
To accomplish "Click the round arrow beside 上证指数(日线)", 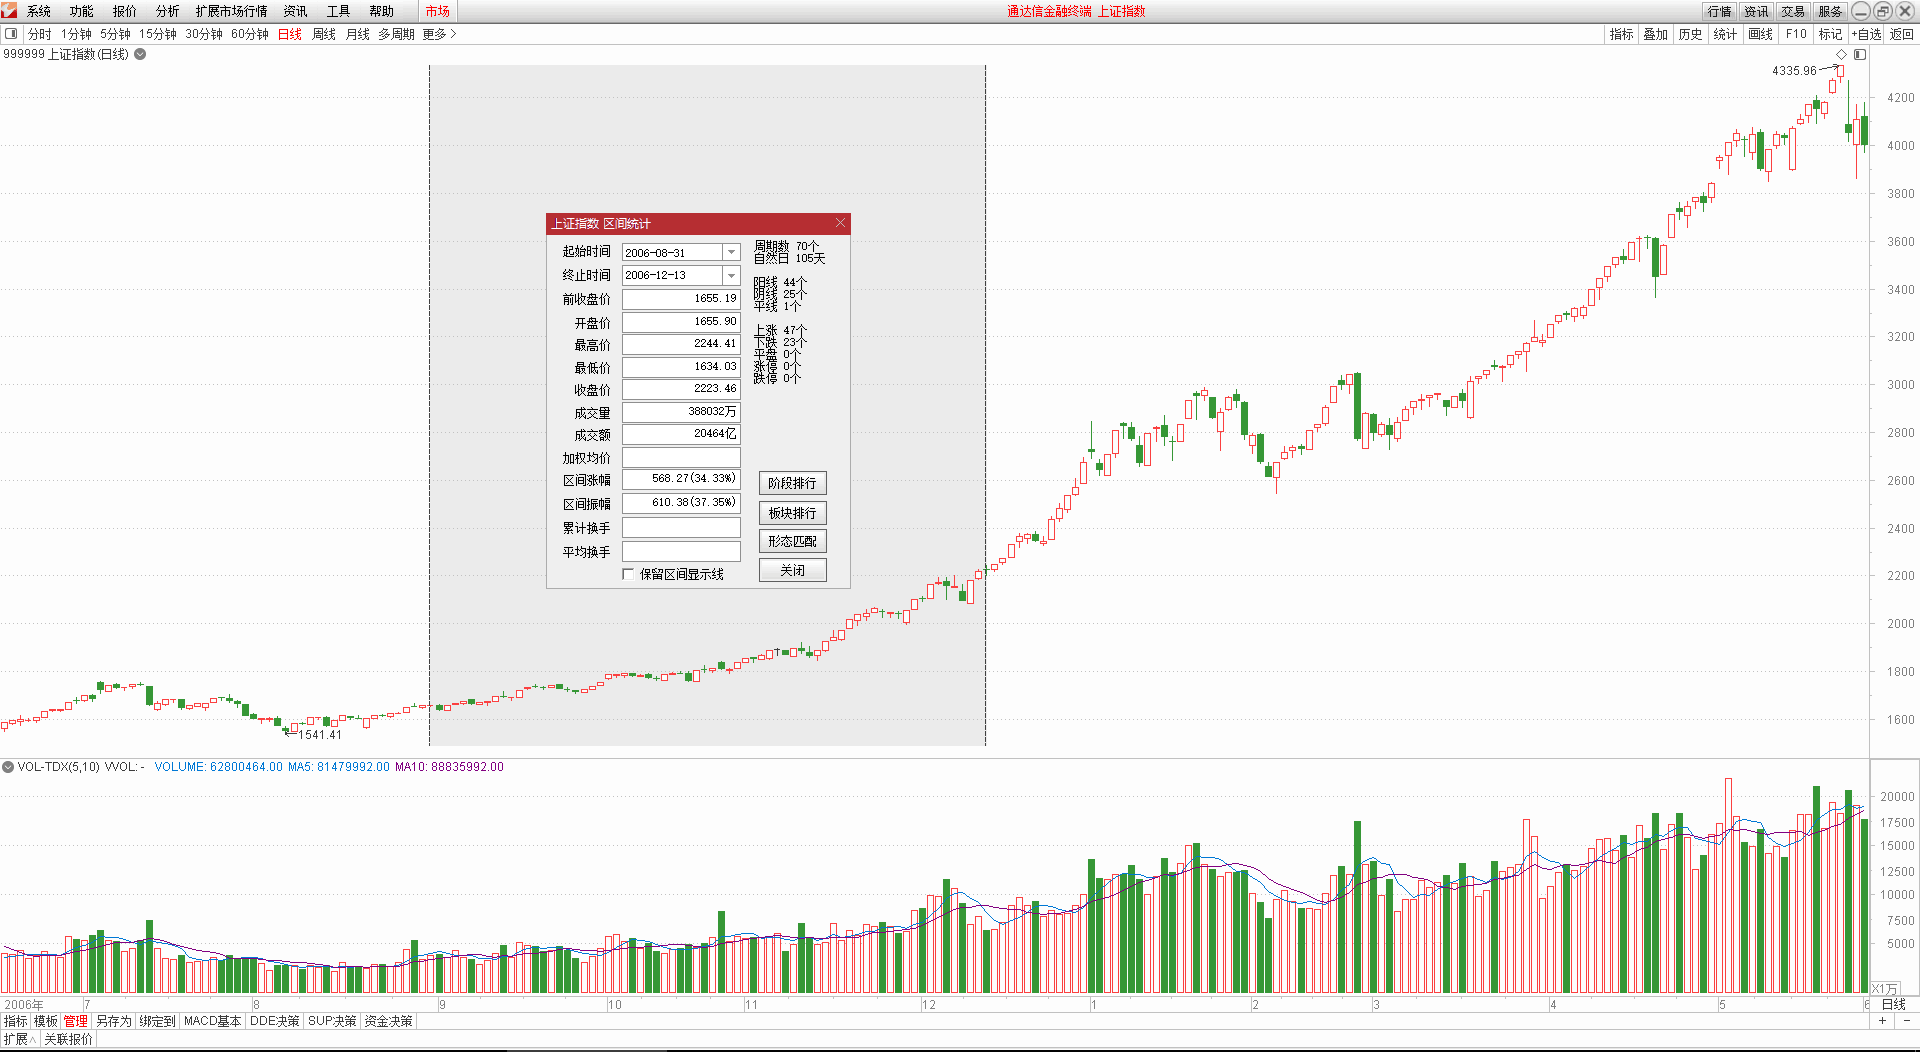I will [x=141, y=54].
